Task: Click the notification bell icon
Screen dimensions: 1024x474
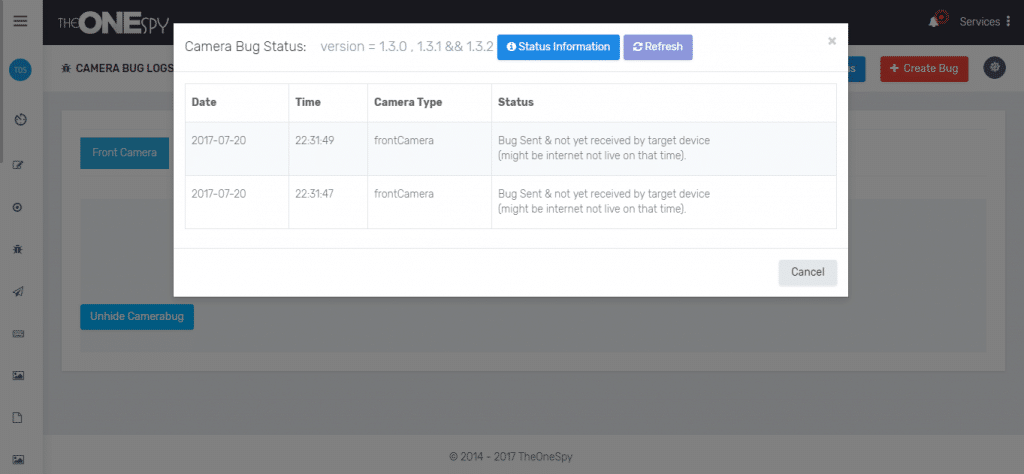Action: pos(936,21)
